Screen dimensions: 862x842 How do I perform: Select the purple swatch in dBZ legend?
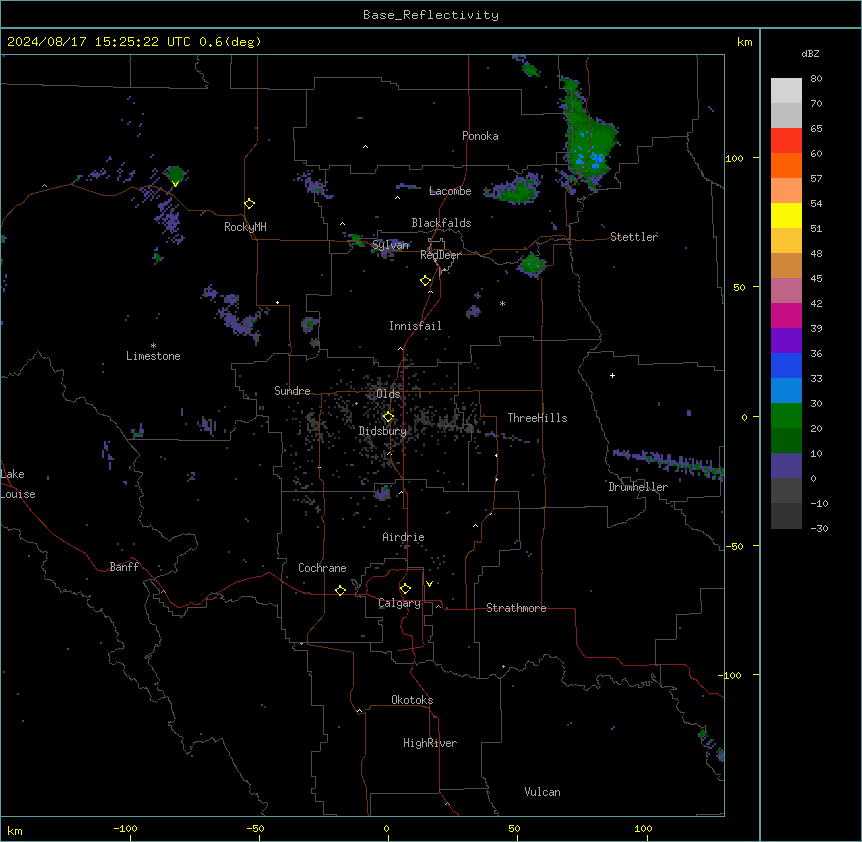[786, 341]
